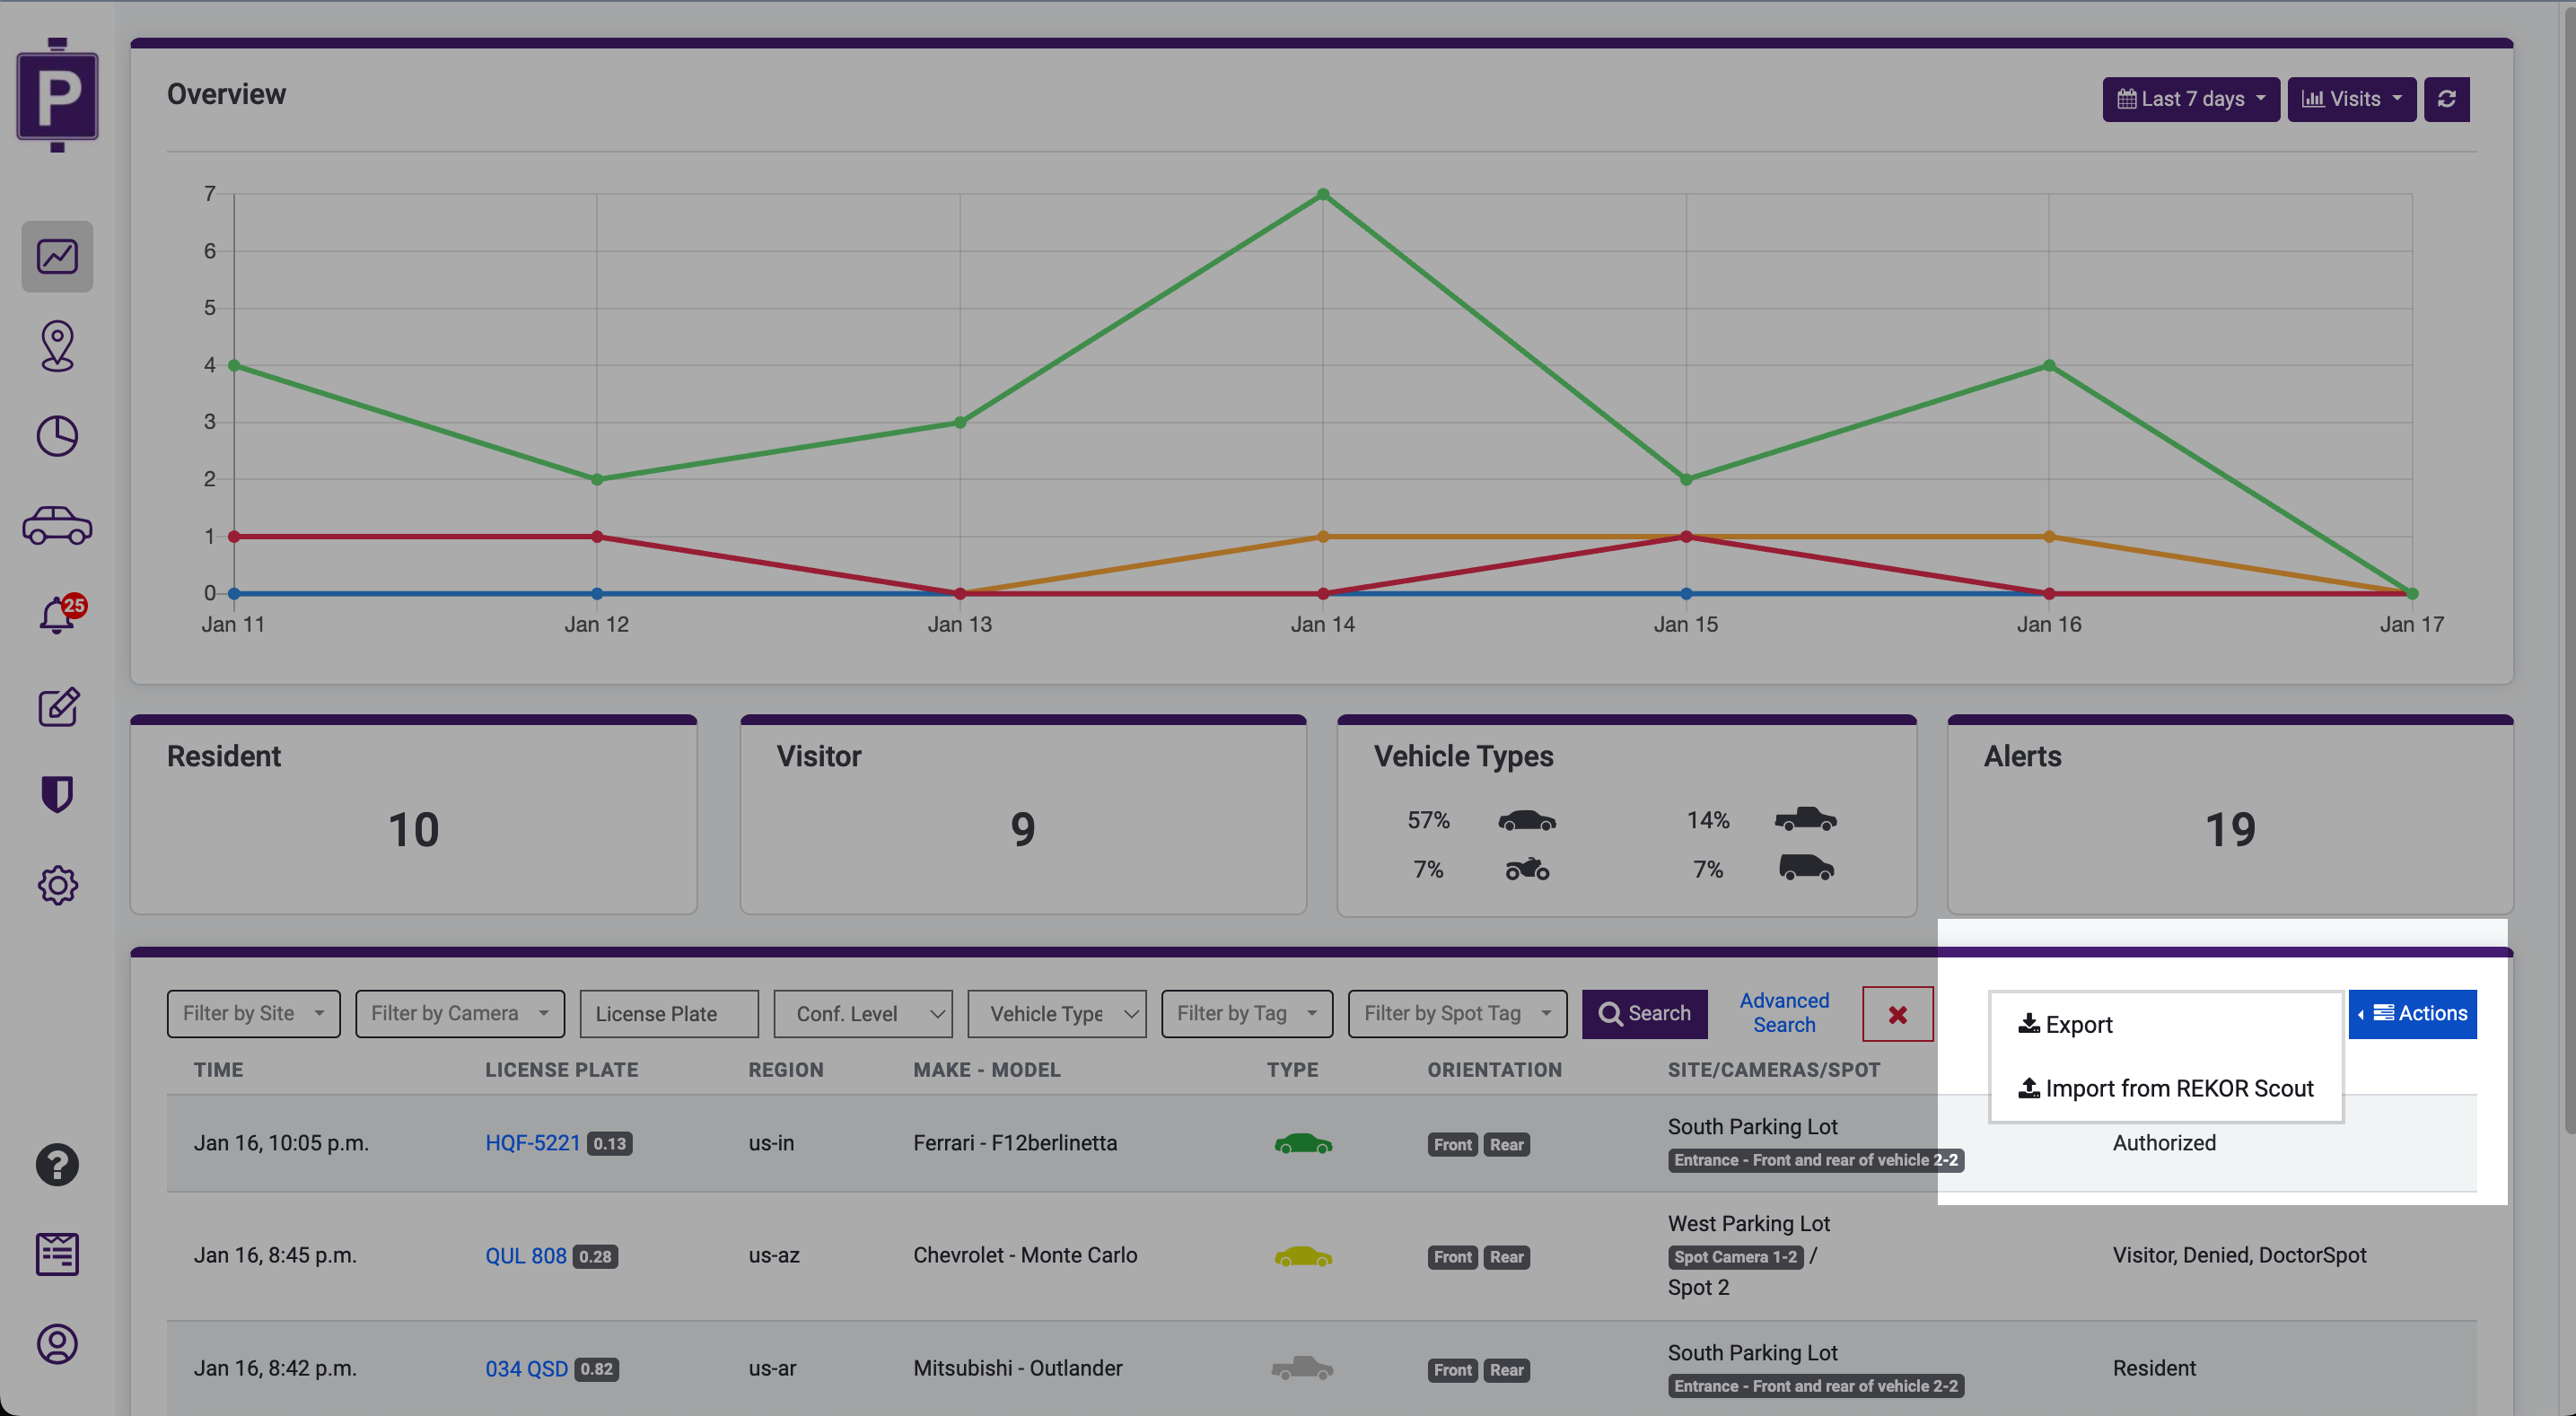2576x1416 pixels.
Task: Click the clock history sidebar icon
Action: [x=57, y=436]
